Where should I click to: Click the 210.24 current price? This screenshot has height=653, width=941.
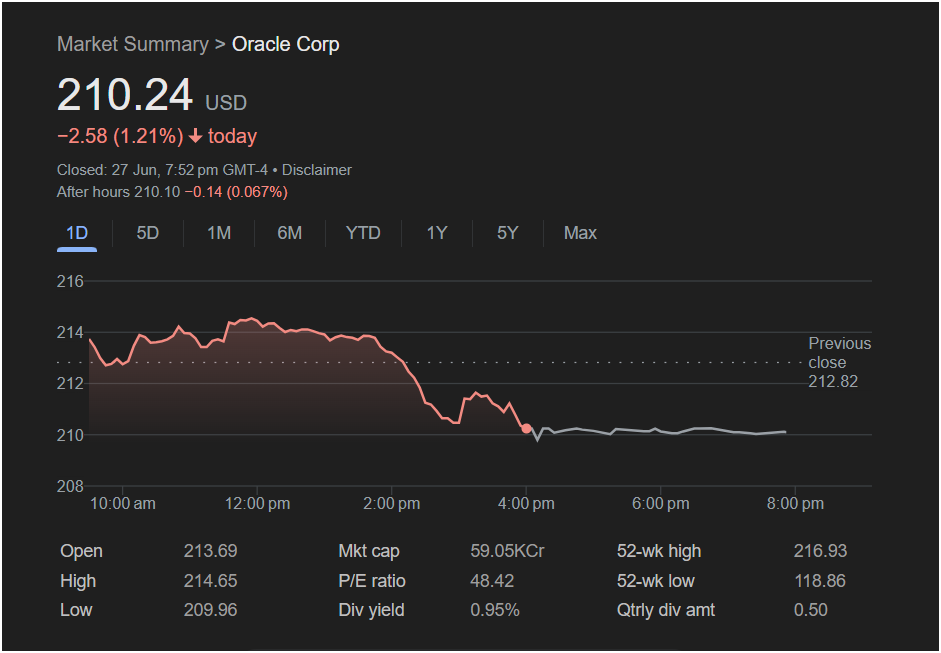point(125,95)
